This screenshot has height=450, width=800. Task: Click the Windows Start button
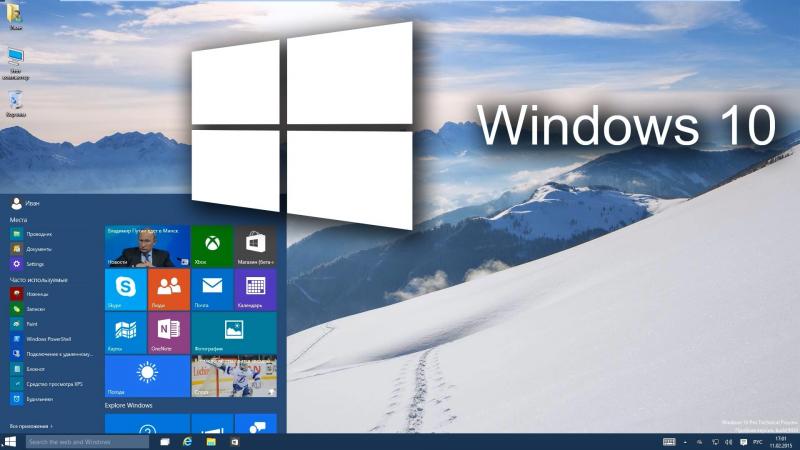10,442
